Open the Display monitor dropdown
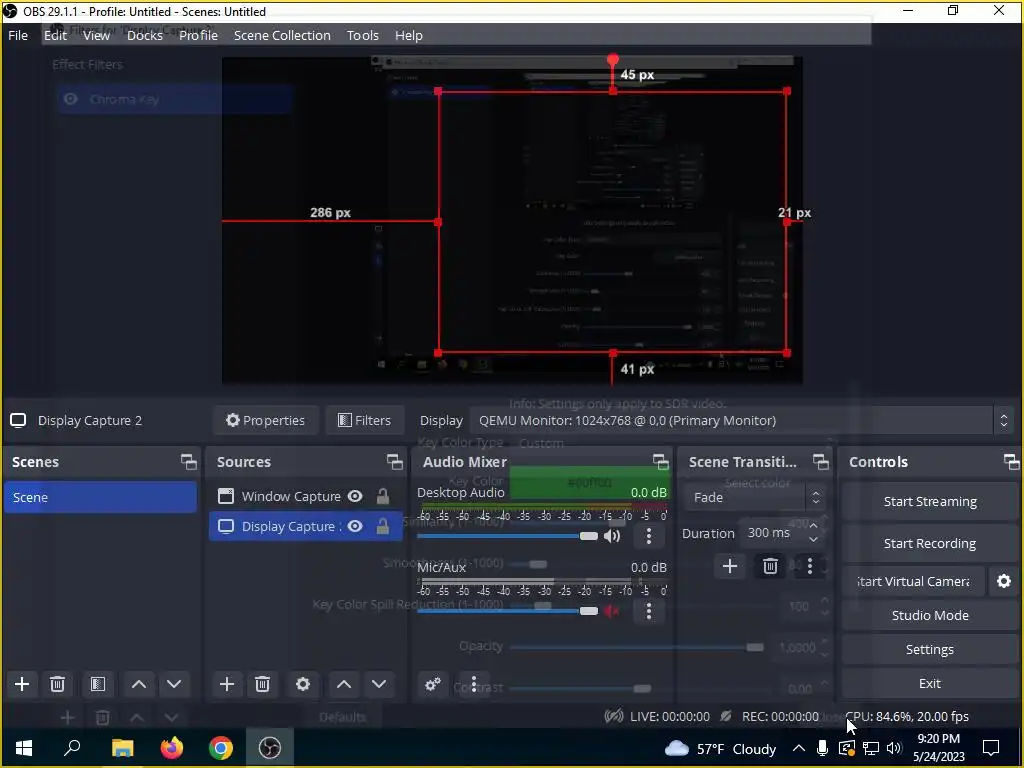The height and width of the screenshot is (768, 1024). (743, 421)
